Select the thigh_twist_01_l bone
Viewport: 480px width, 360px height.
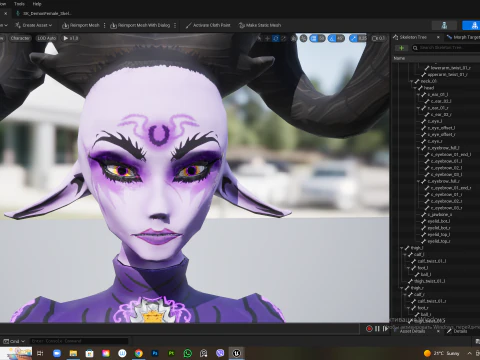429,281
